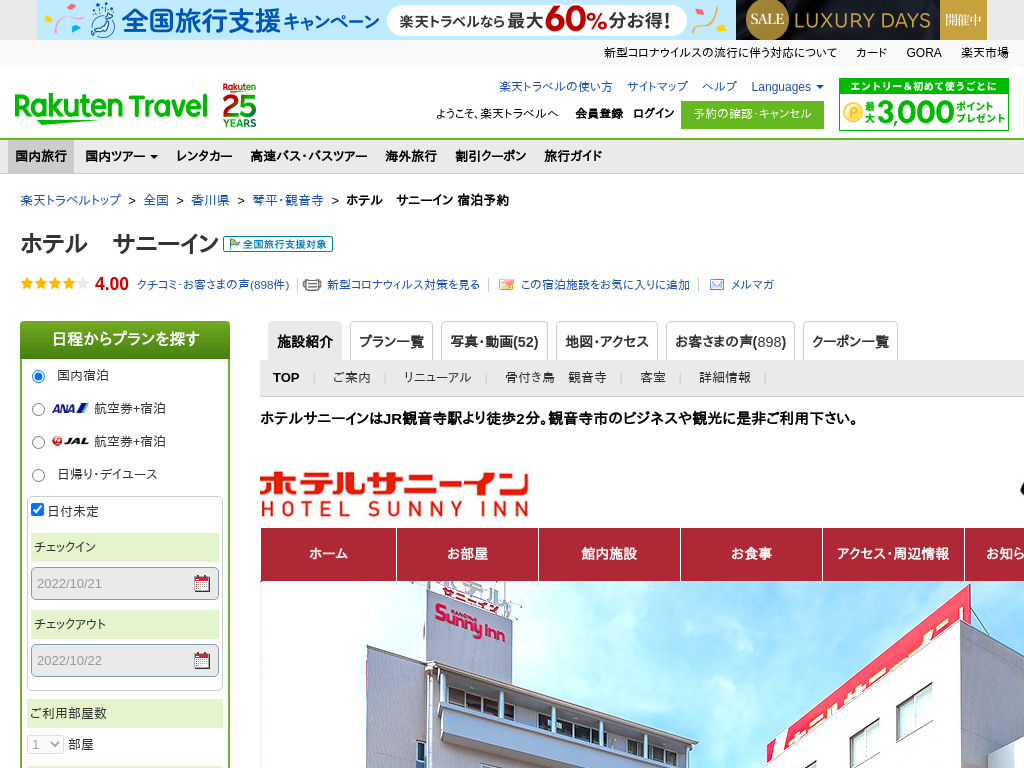Screen dimensions: 1024x768
Task: Open the Languages dropdown
Action: [787, 87]
